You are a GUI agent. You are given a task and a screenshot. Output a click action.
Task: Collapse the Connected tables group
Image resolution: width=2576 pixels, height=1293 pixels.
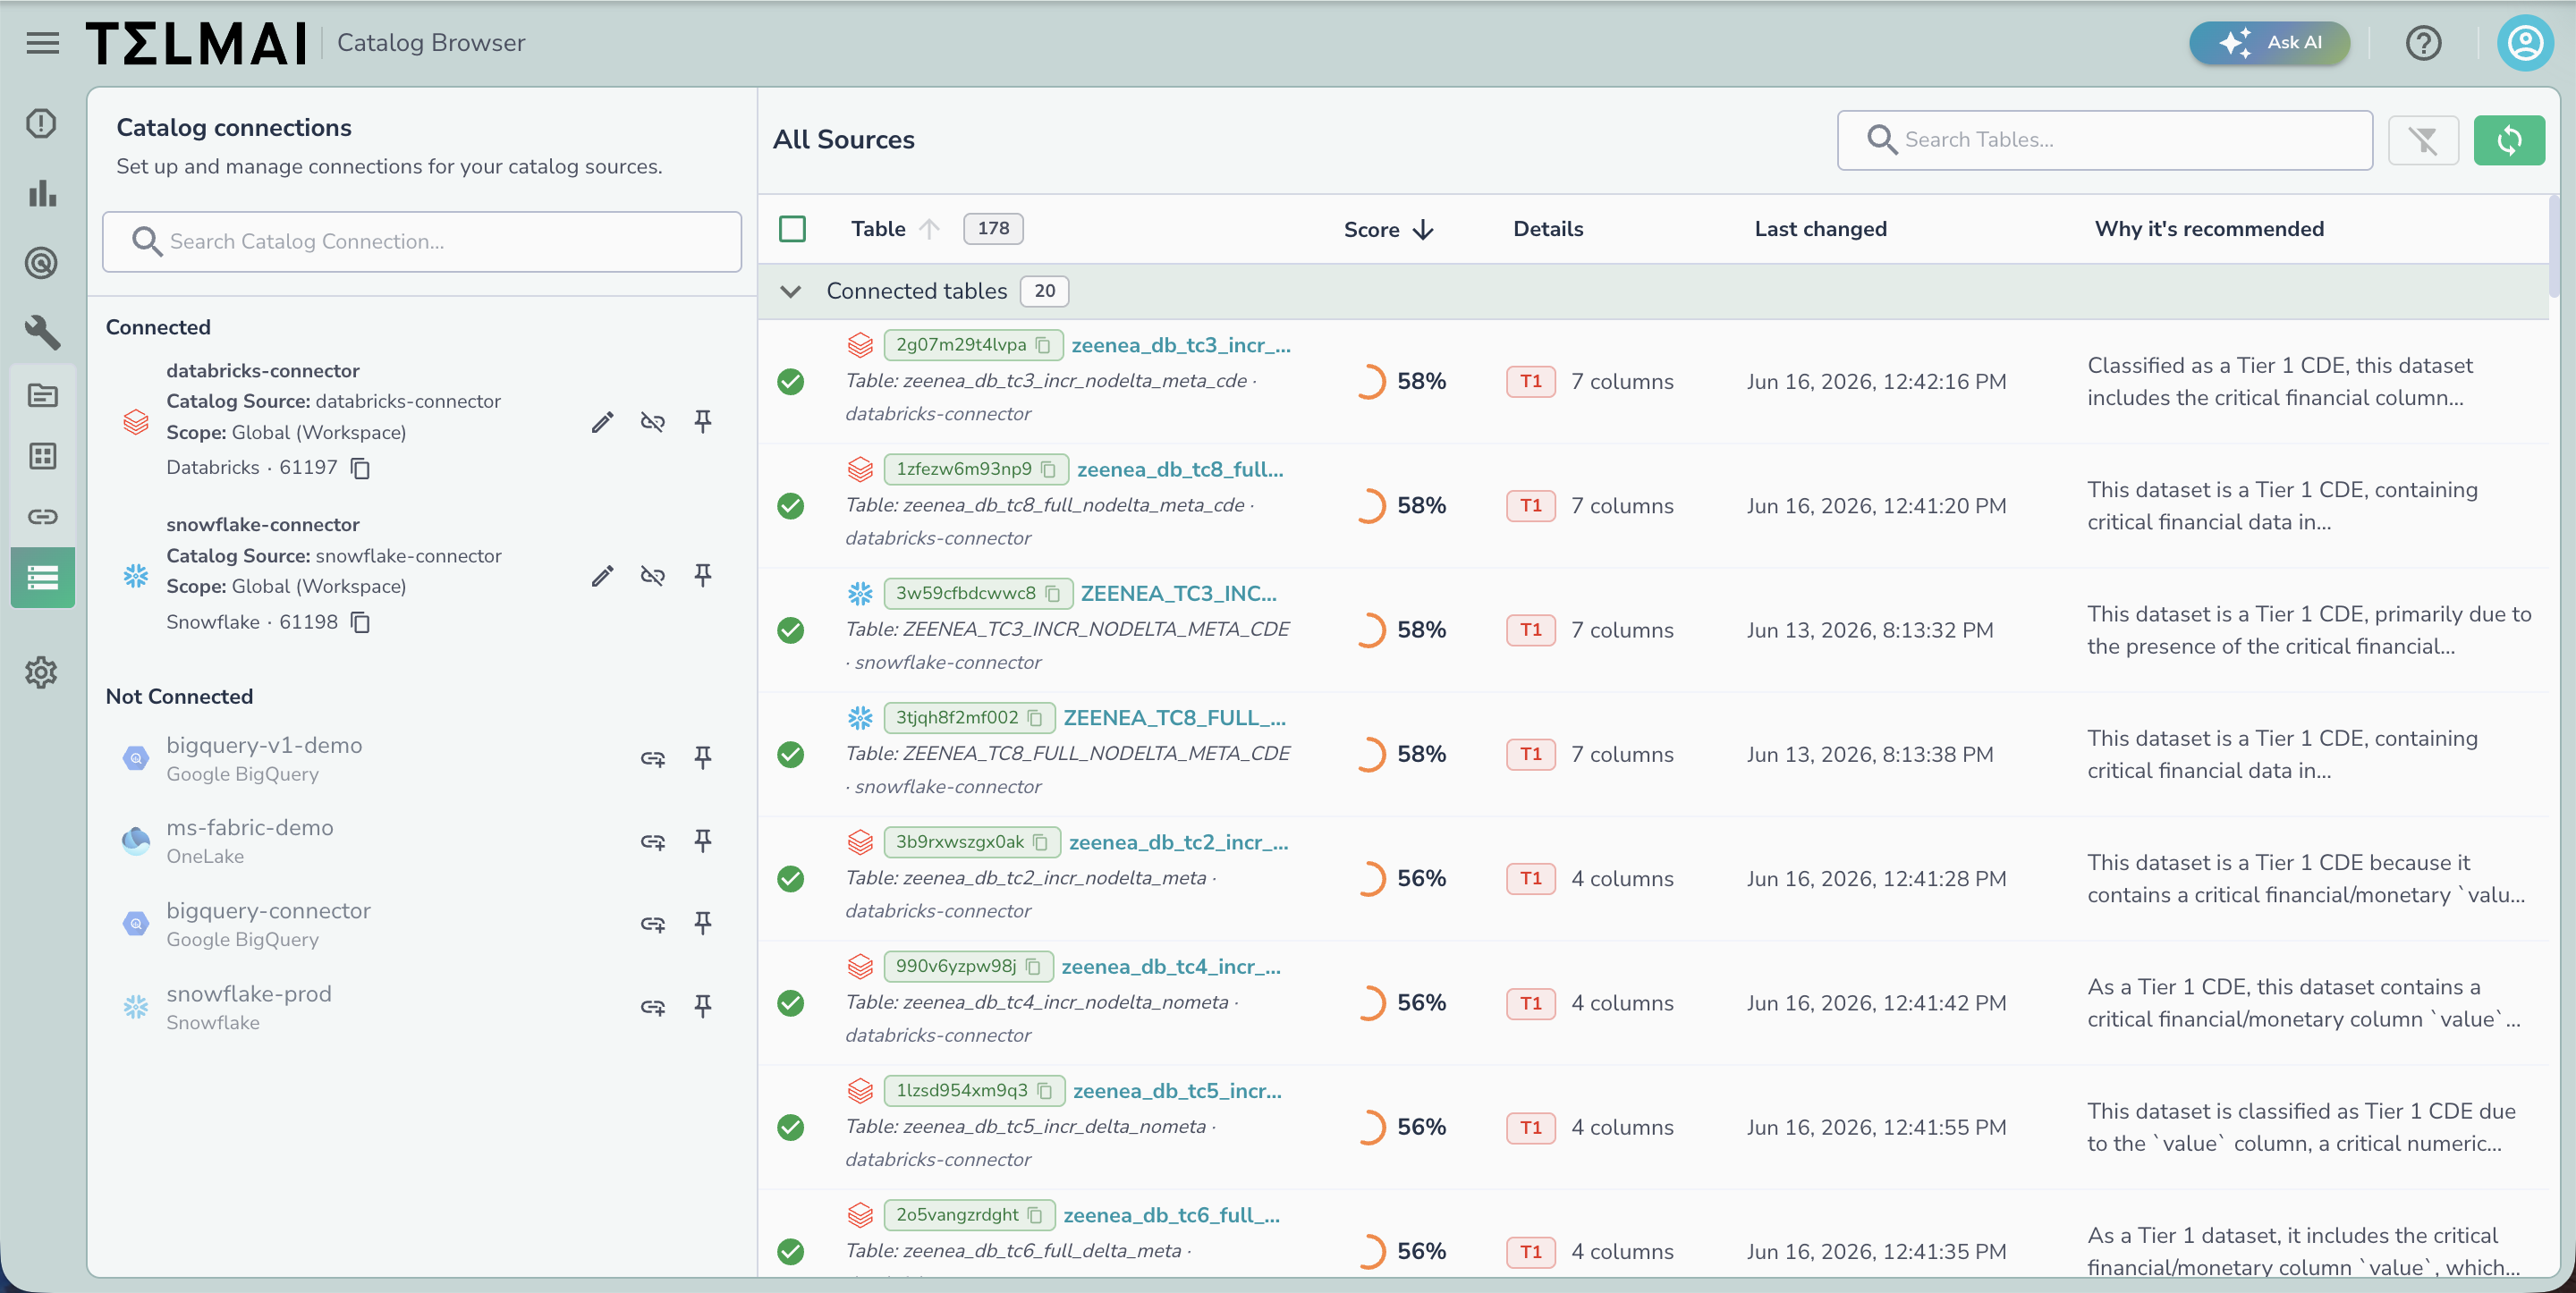pyautogui.click(x=791, y=291)
